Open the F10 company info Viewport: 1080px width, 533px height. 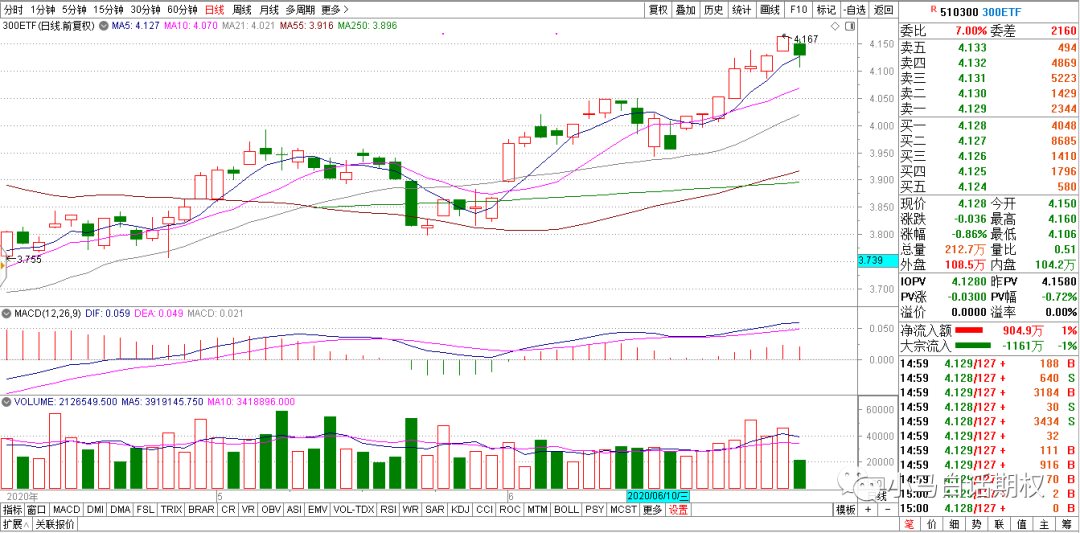(x=798, y=10)
